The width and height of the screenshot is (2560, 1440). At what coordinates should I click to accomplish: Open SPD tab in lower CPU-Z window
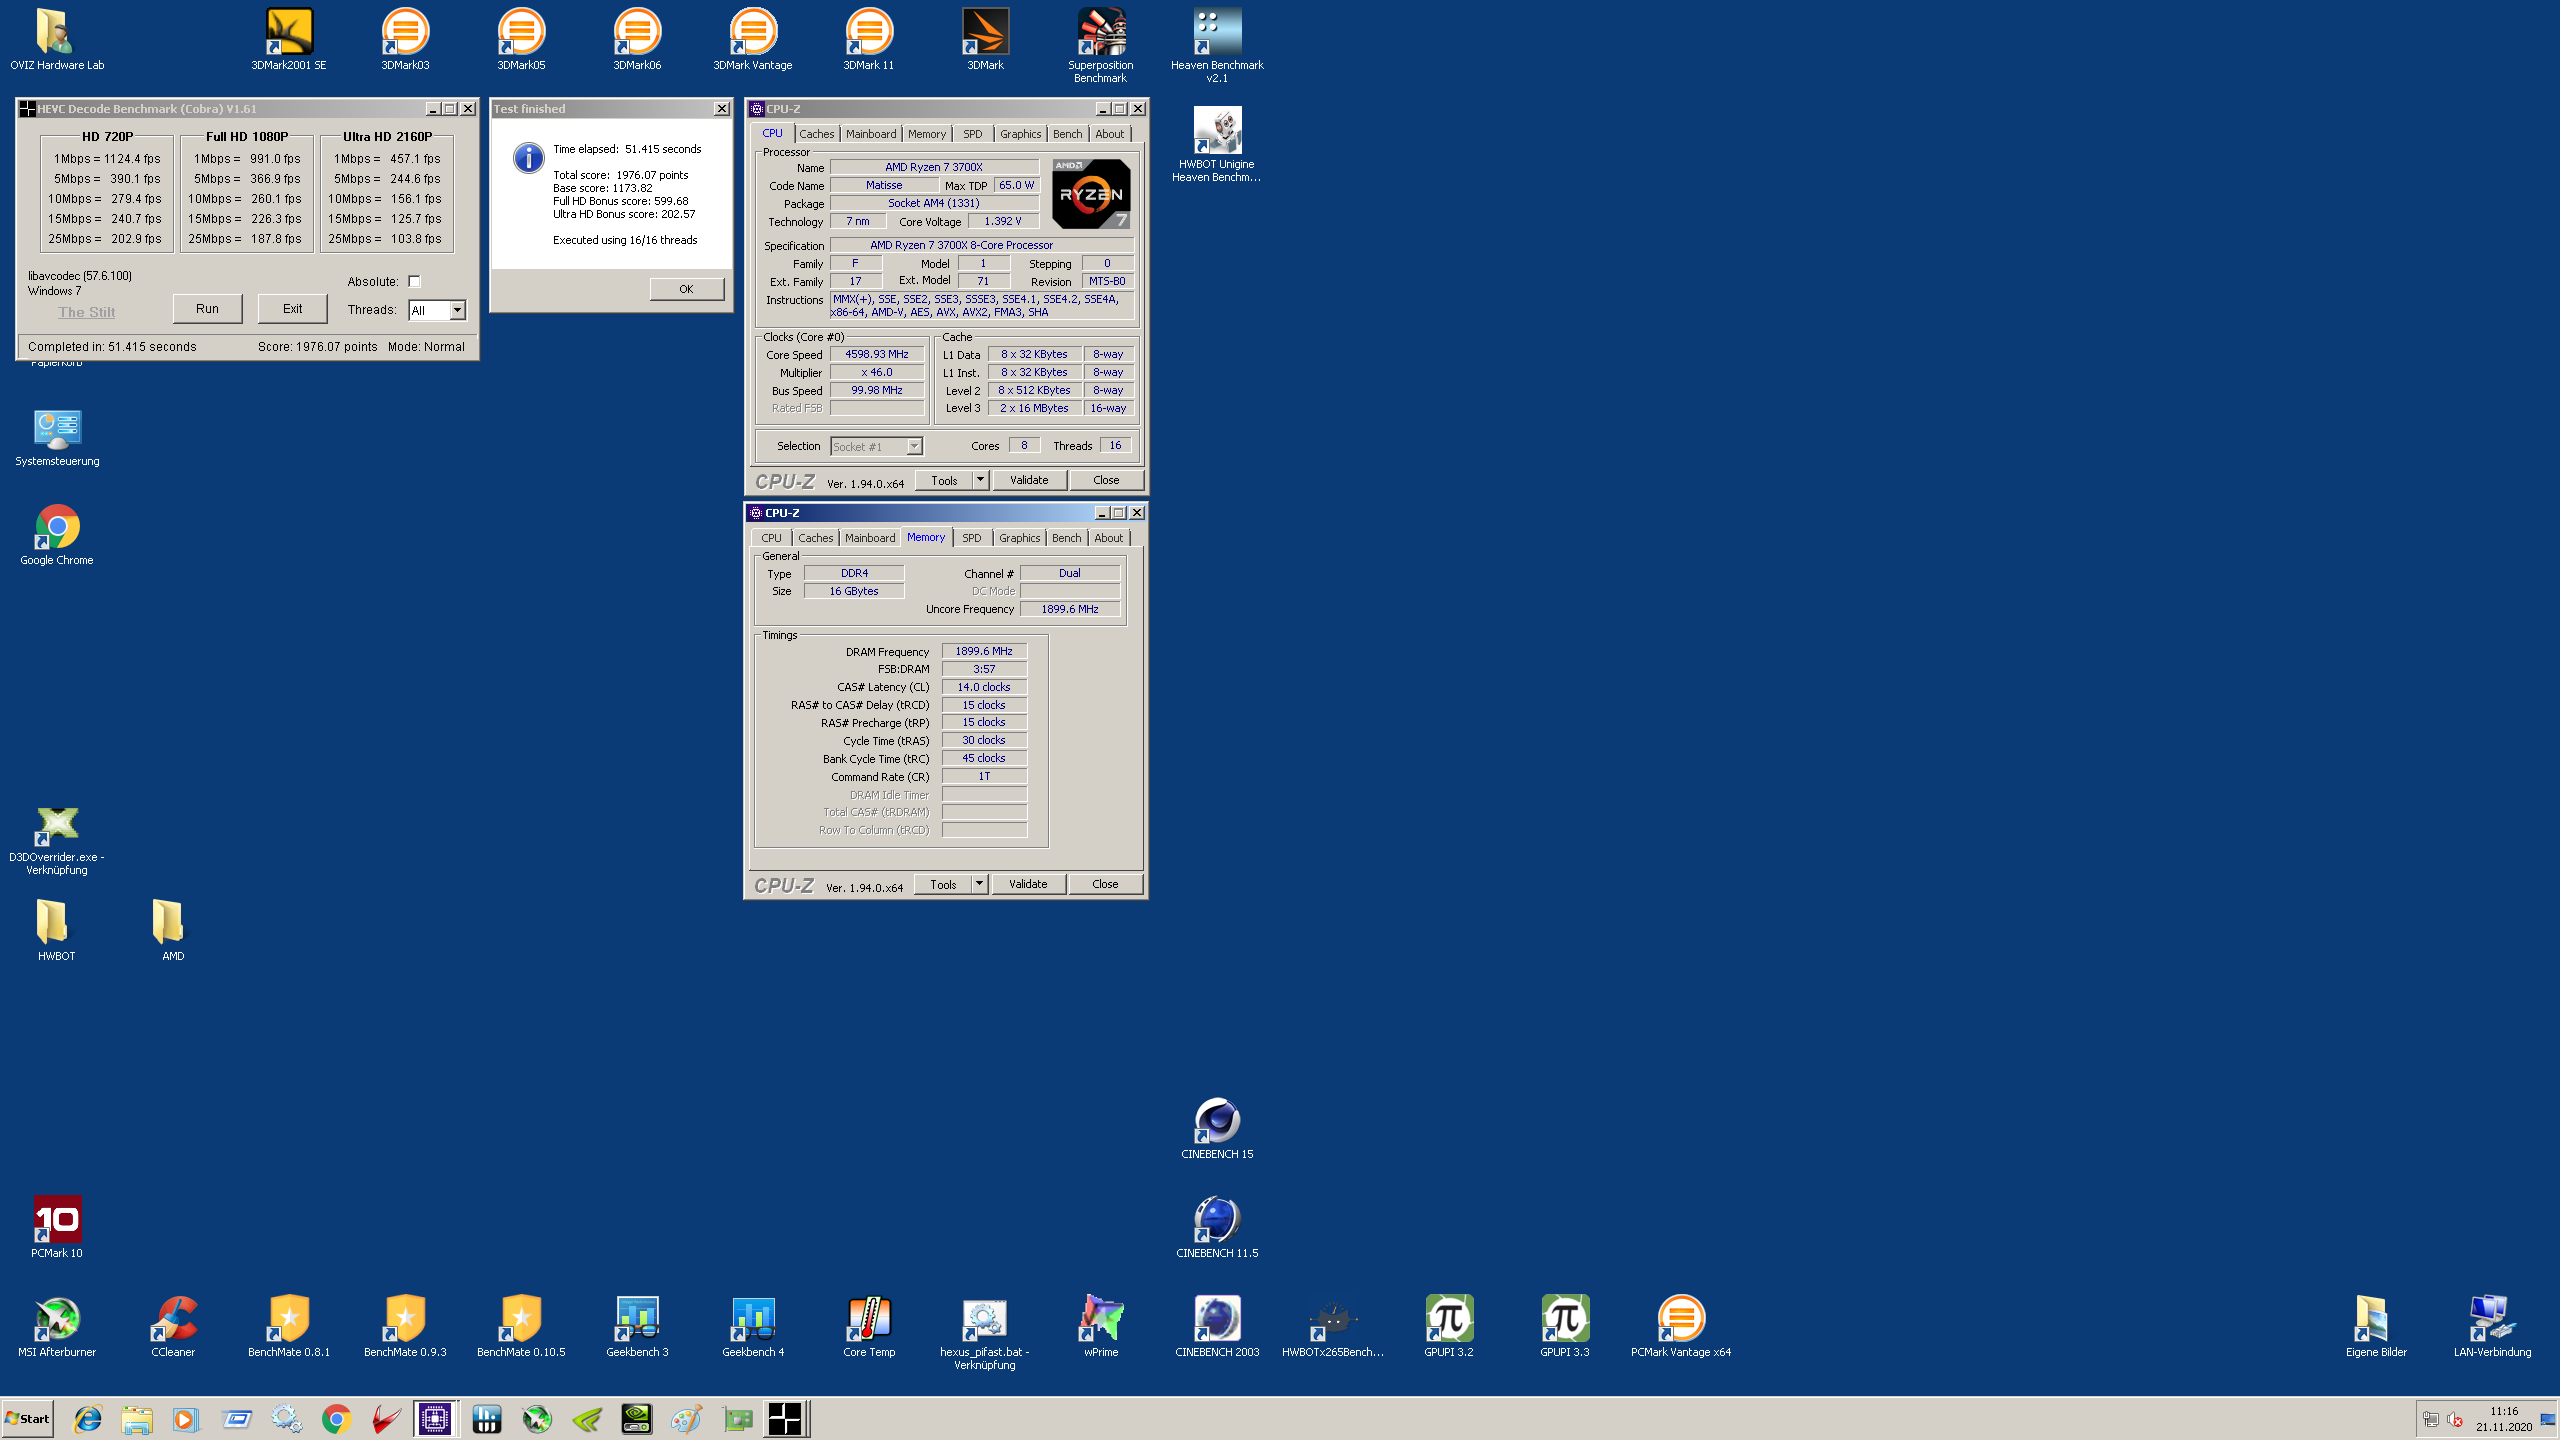[x=972, y=538]
